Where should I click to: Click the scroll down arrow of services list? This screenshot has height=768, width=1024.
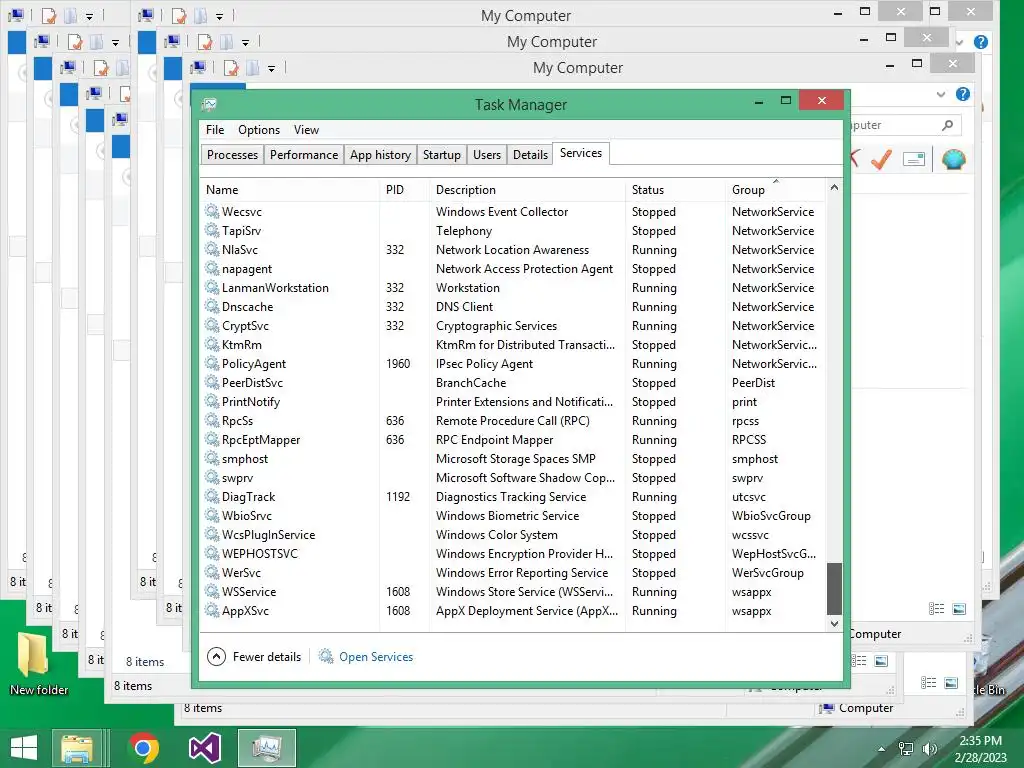click(x=834, y=624)
